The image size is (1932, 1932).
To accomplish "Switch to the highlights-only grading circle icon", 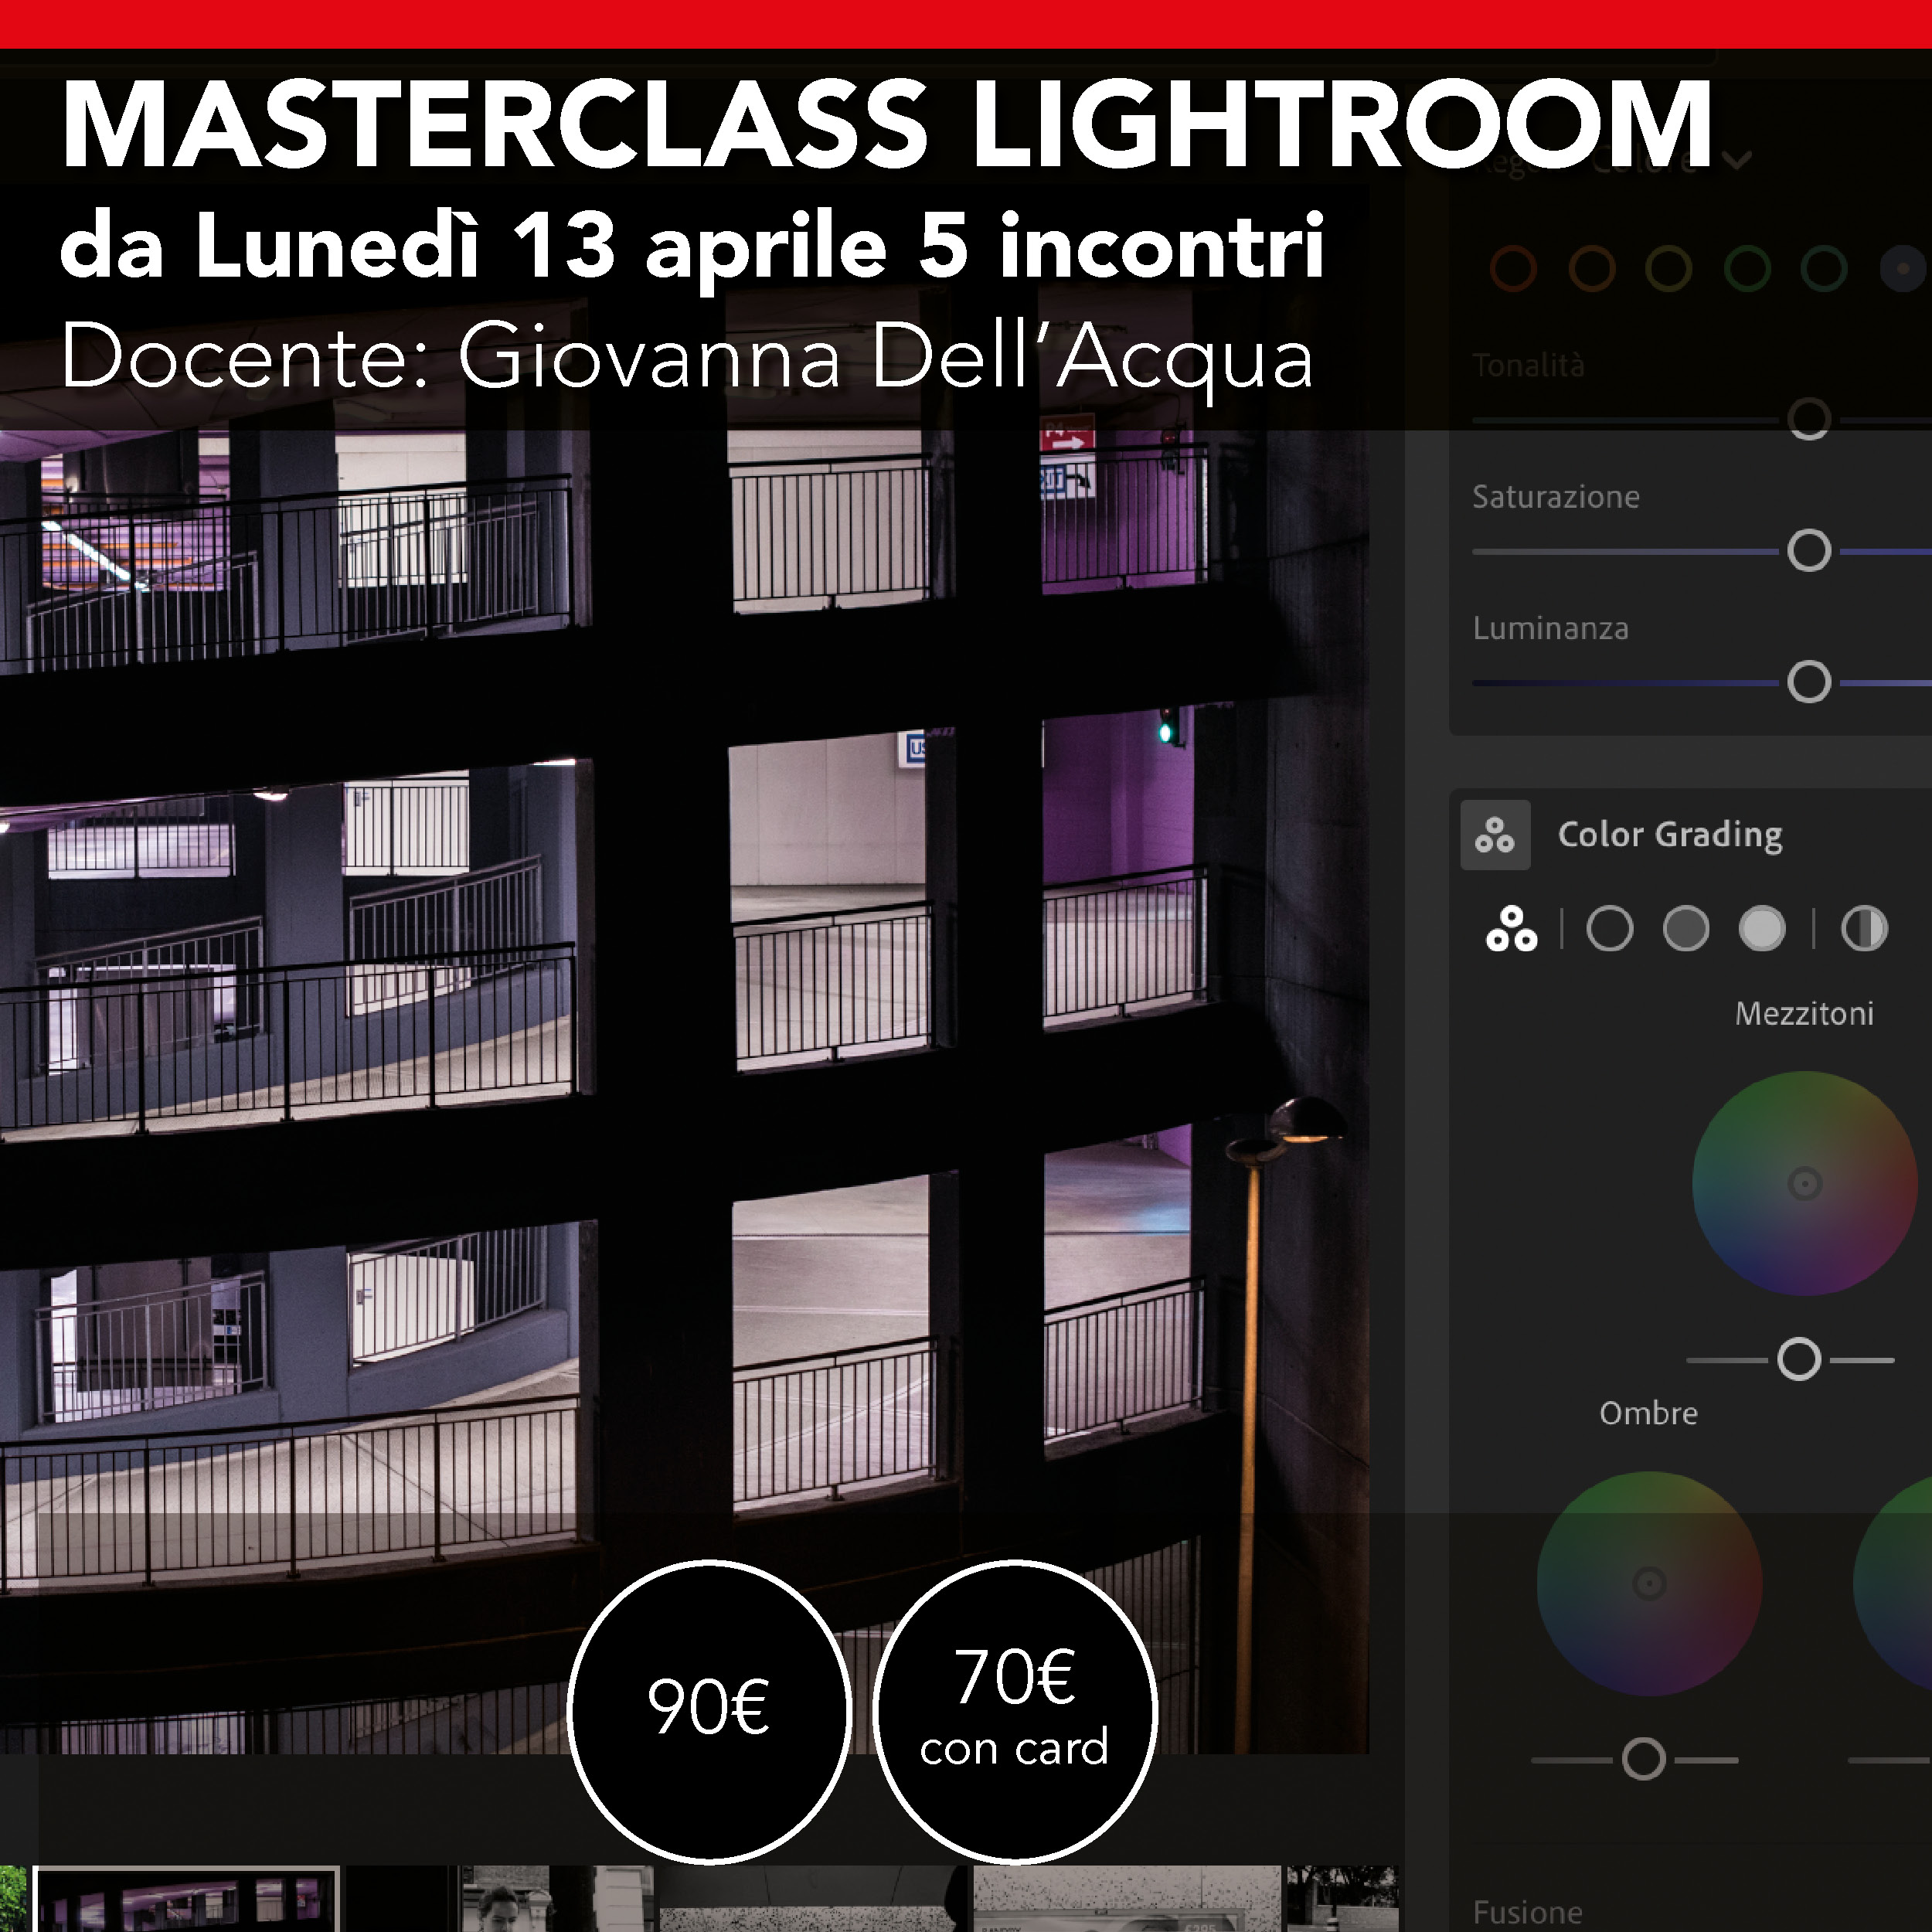I will [1762, 929].
